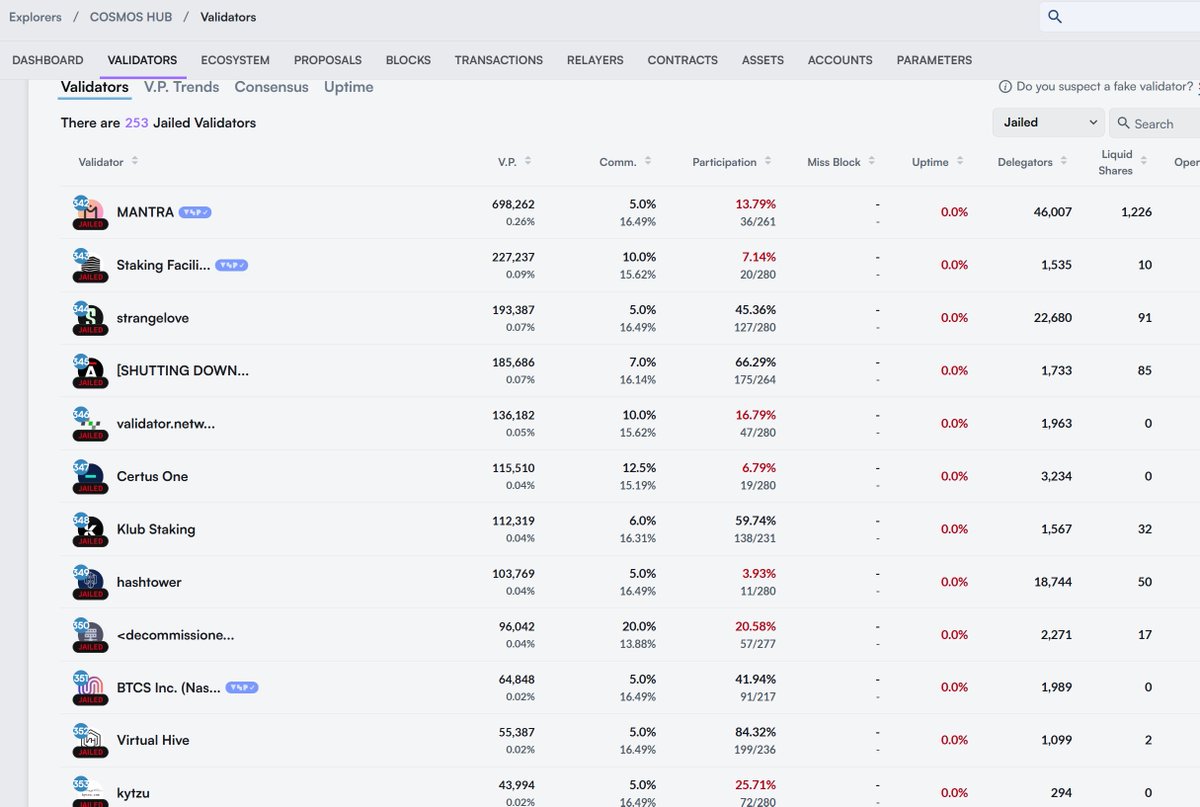Click the Staking Facilities validator avatar
The image size is (1200, 807).
(x=90, y=266)
